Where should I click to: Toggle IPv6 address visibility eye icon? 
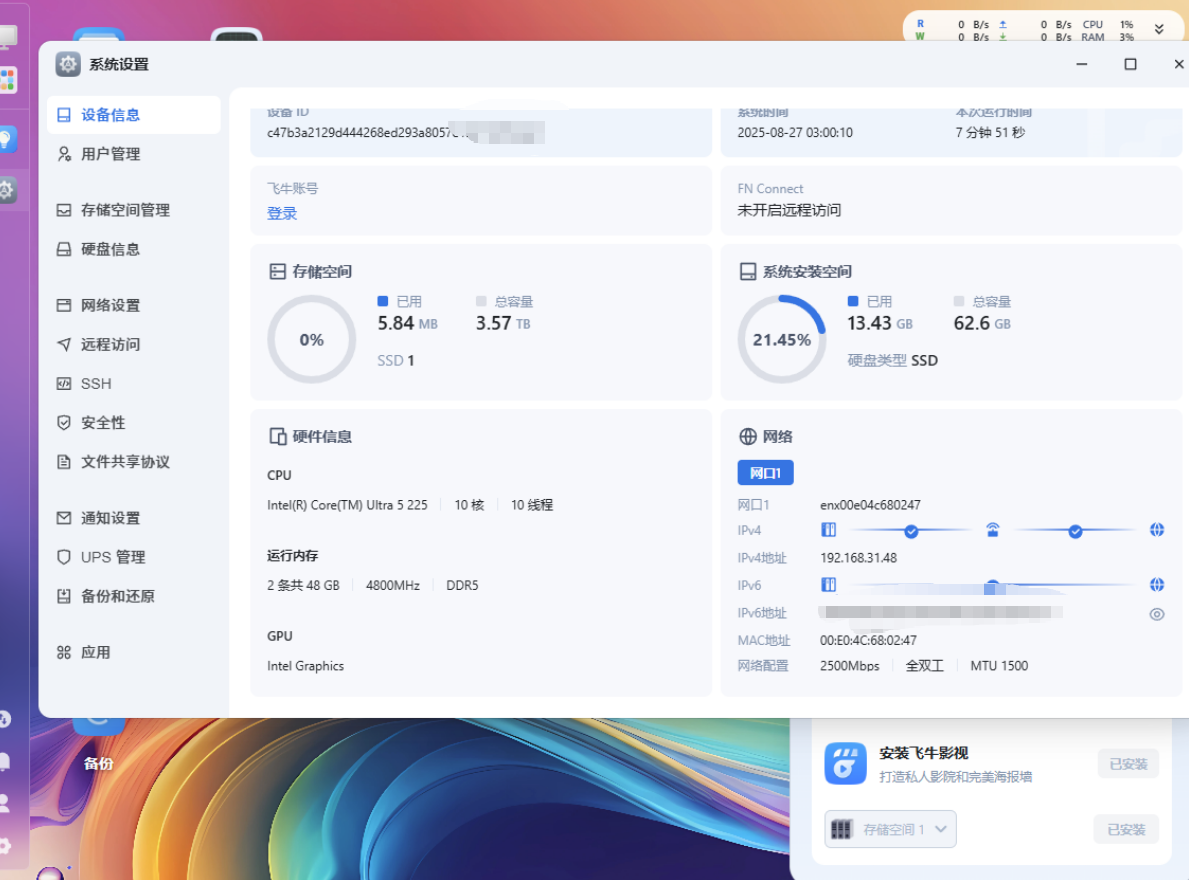tap(1156, 614)
